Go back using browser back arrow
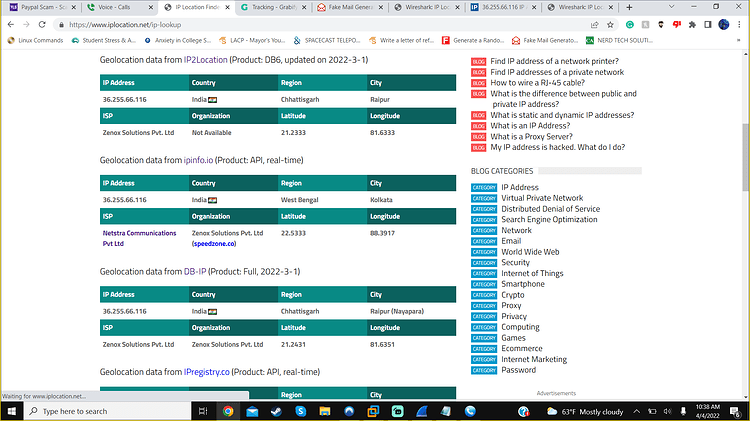This screenshot has width=750, height=421. [x=11, y=24]
